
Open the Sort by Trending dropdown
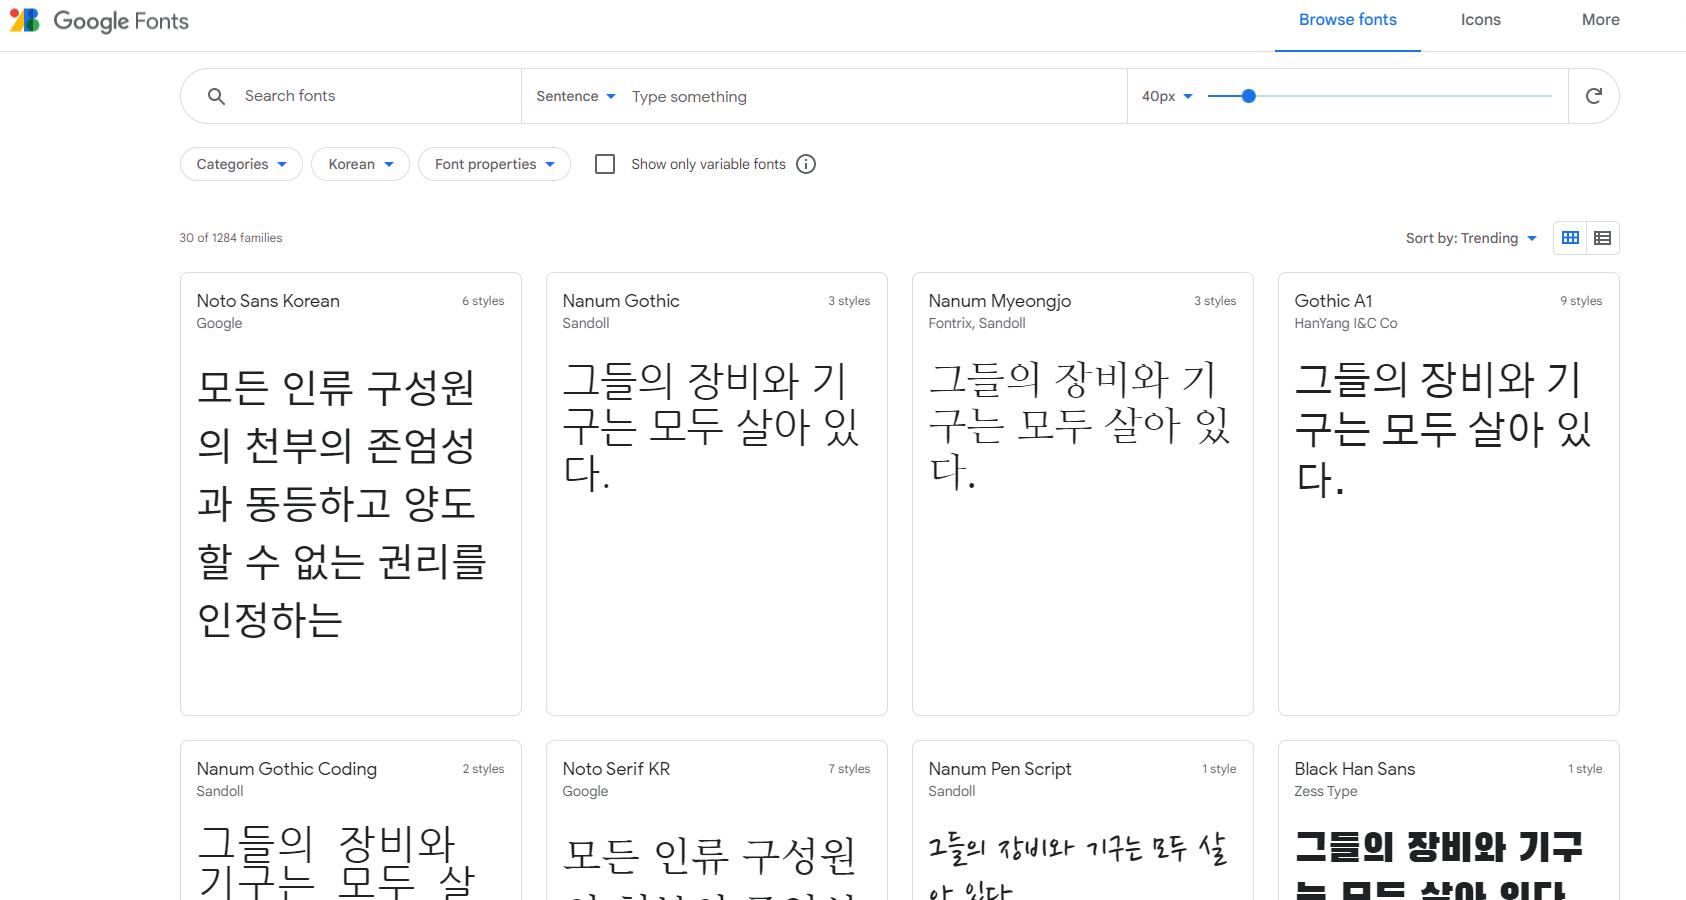[x=1471, y=238]
